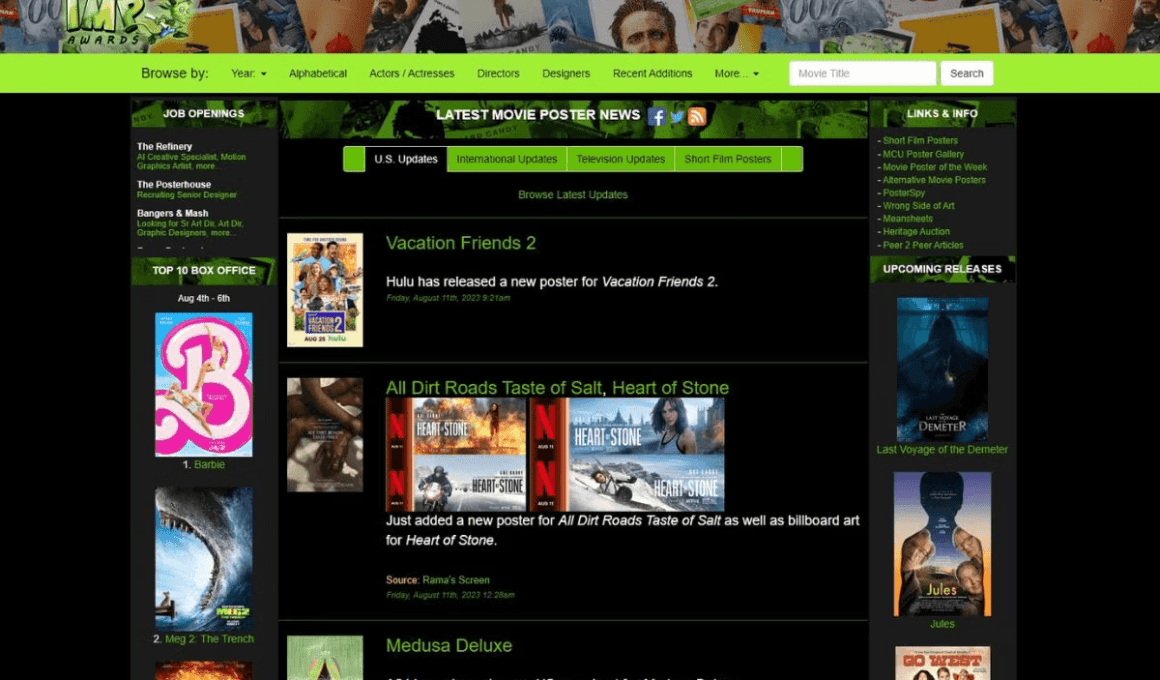Open Go West upcoming release poster
Screen dimensions: 1160x680
tap(942, 663)
